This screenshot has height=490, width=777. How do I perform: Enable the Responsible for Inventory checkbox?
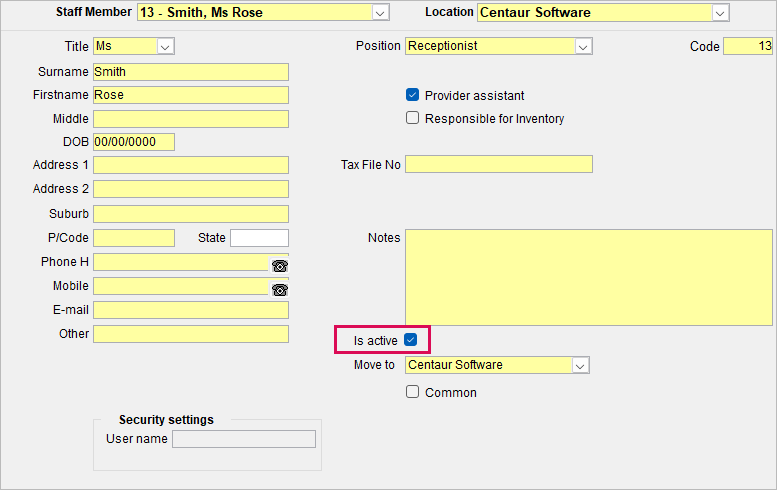pyautogui.click(x=412, y=118)
